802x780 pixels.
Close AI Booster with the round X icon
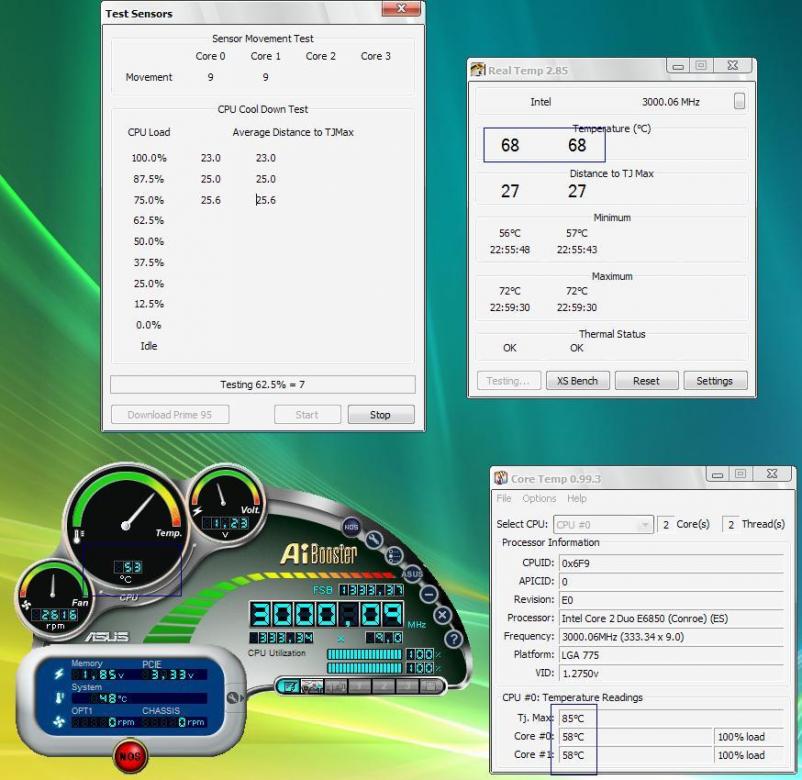point(443,615)
